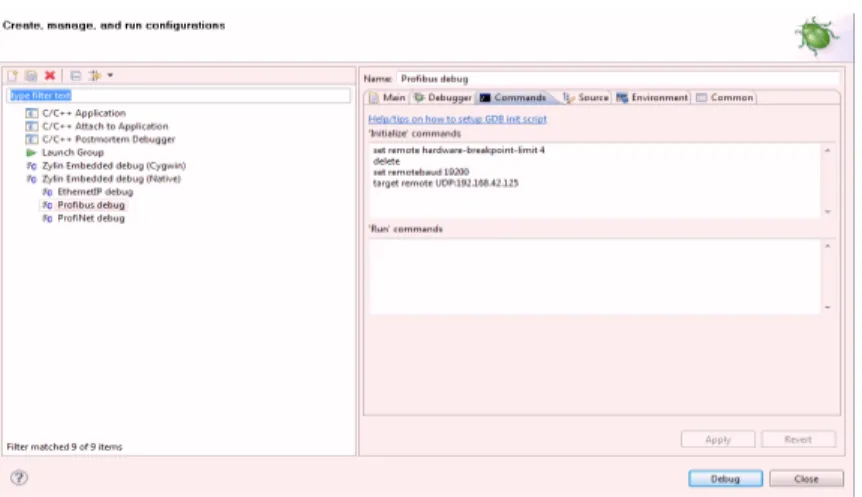Image resolution: width=862 pixels, height=497 pixels.
Task: Select C/C++ Application in the tree
Action: [x=84, y=113]
